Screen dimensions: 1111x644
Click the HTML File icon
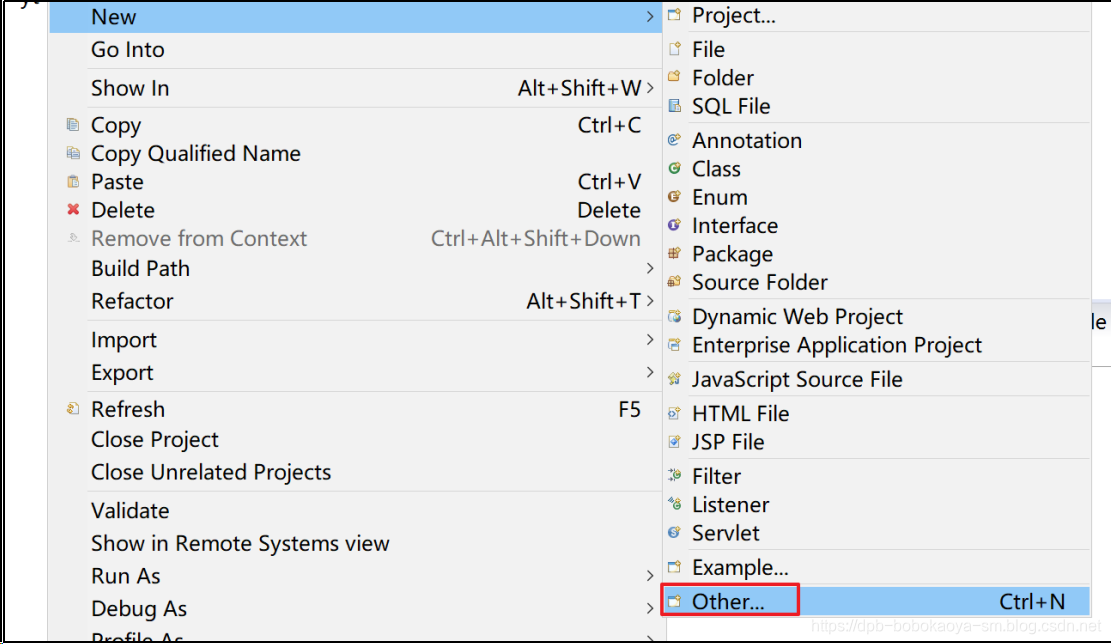(675, 413)
